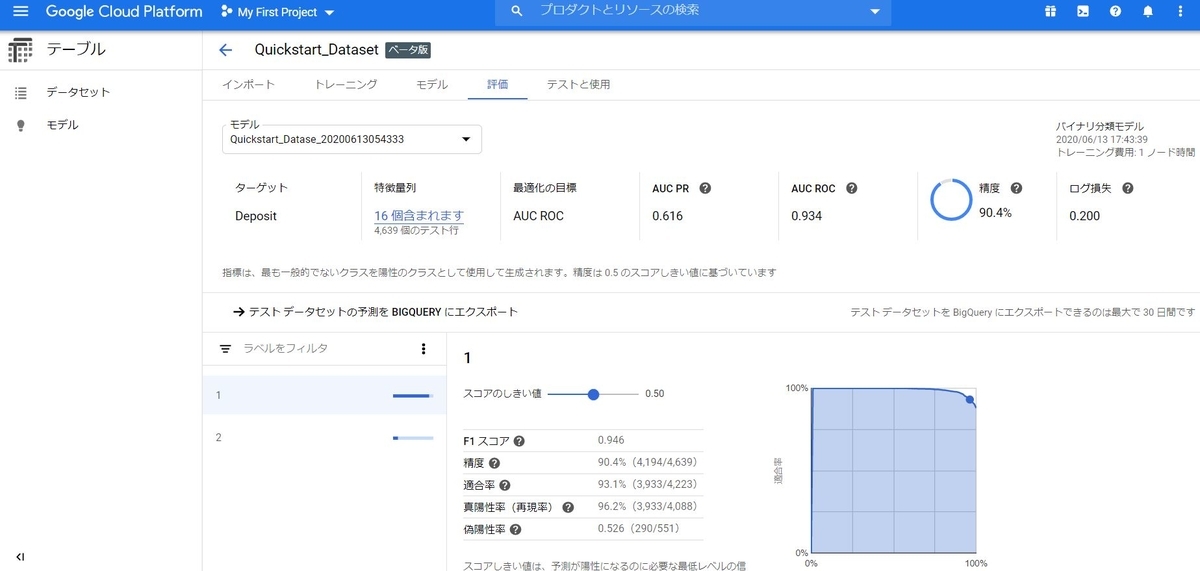Click the 16 個含まれます feature columns link

(x=419, y=215)
